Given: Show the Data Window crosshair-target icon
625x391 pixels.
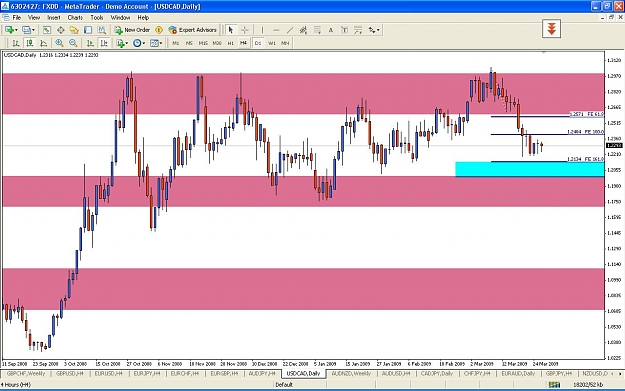Looking at the screenshot, I should point(61,30).
